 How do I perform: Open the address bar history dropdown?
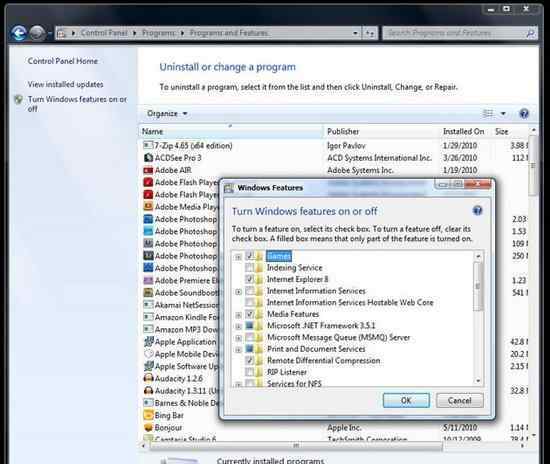coord(355,33)
